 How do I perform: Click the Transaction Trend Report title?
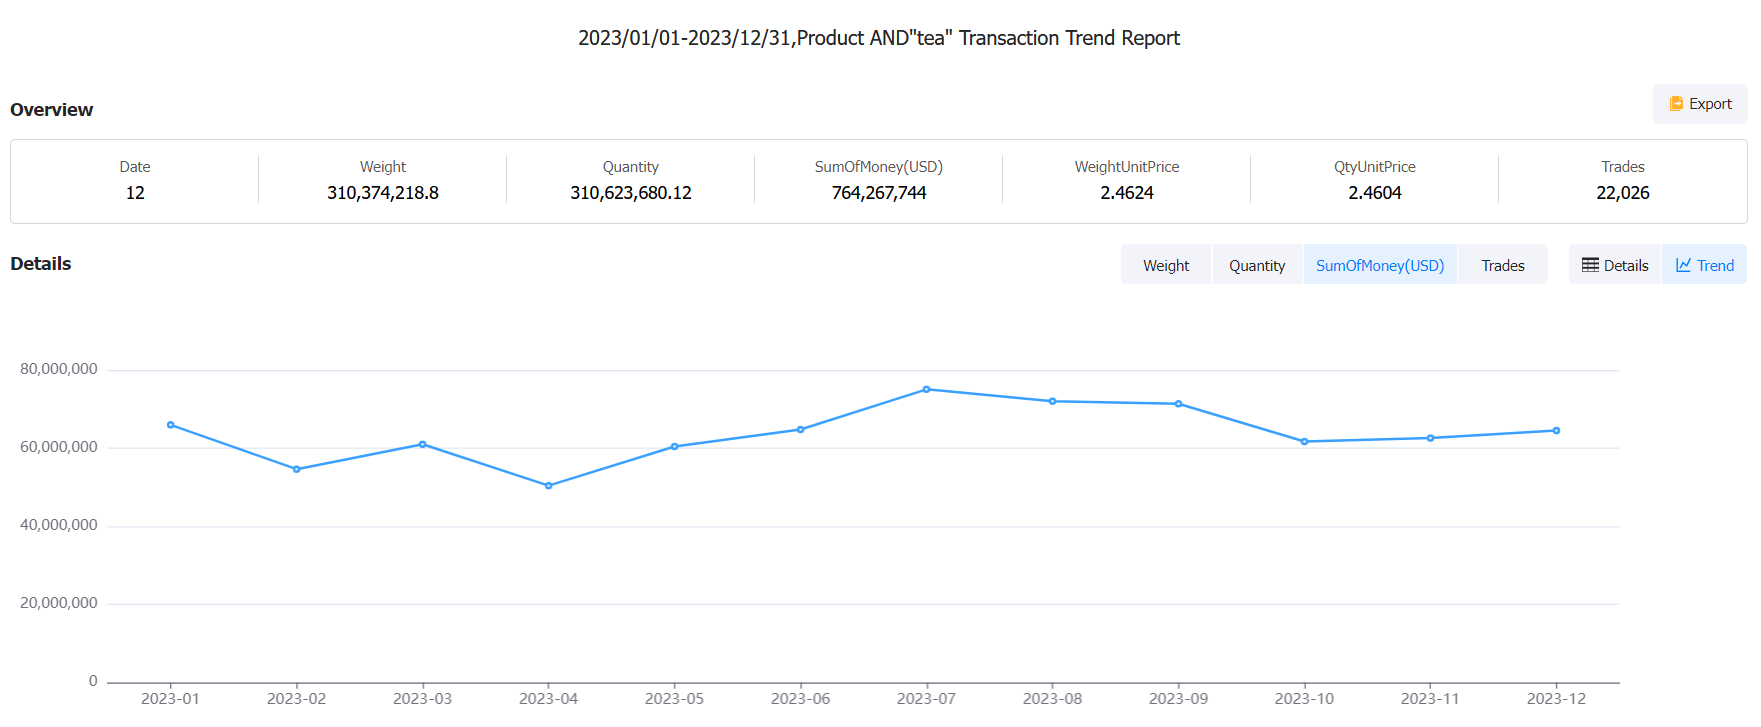[879, 38]
